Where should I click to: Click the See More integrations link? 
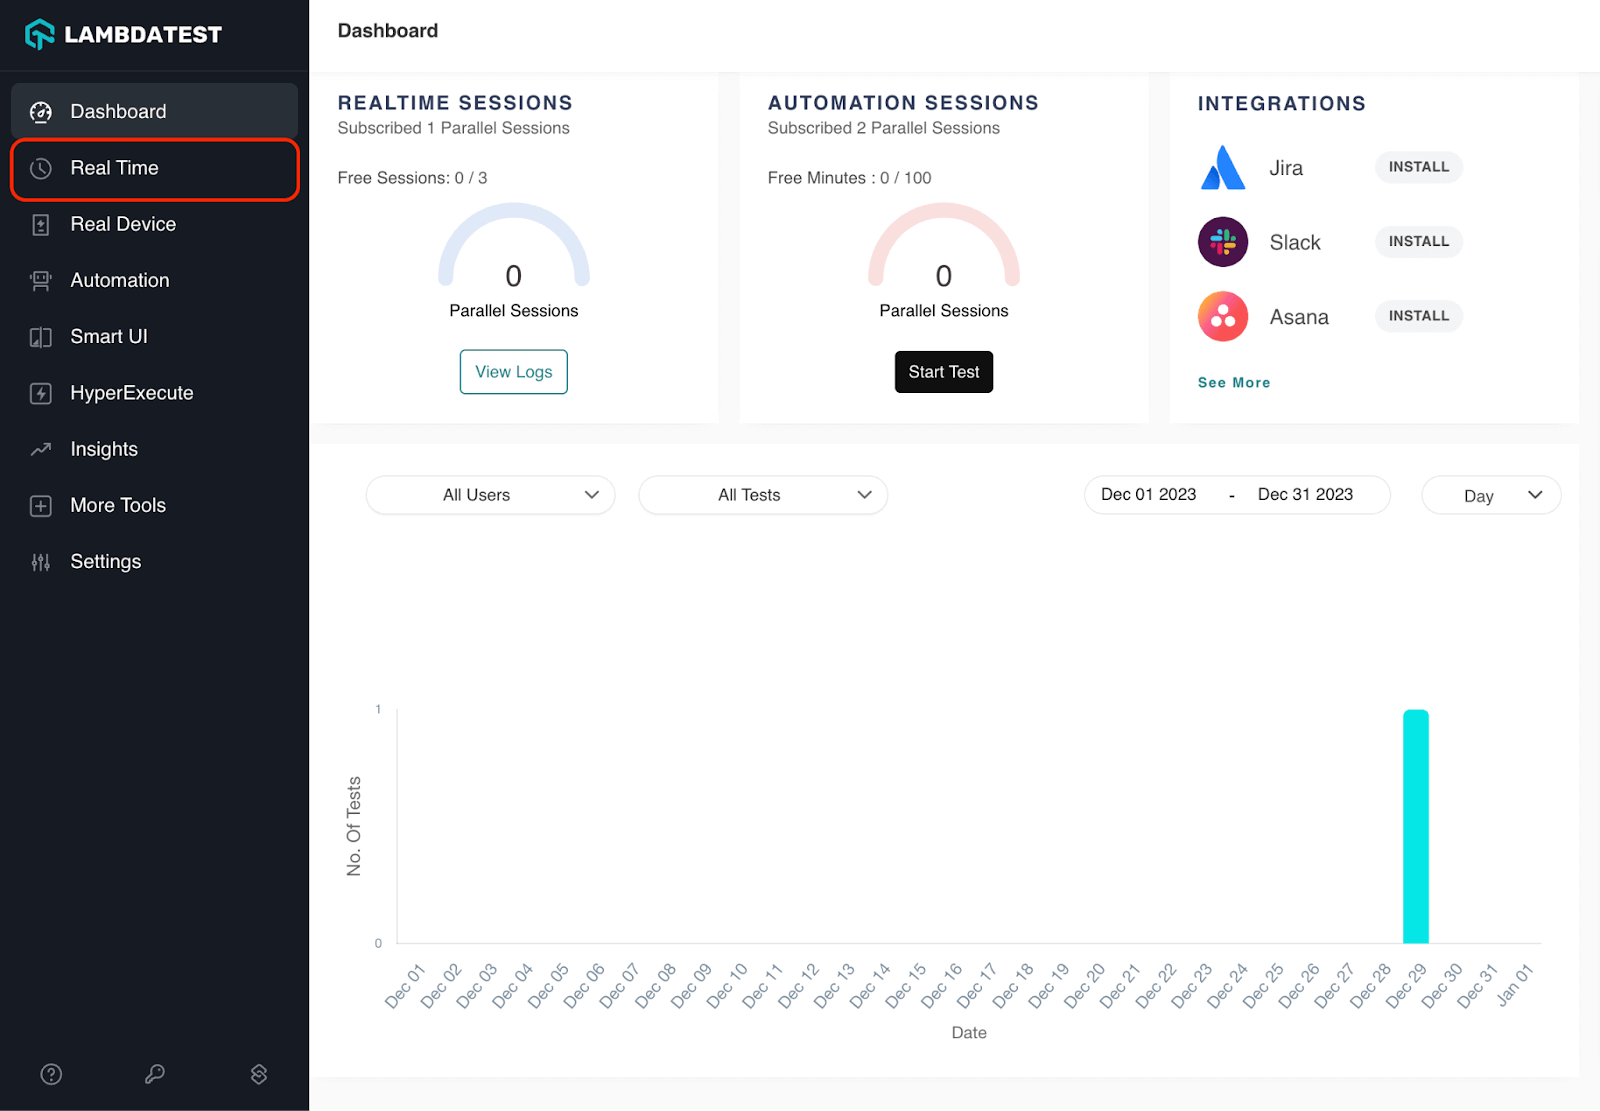pos(1233,383)
